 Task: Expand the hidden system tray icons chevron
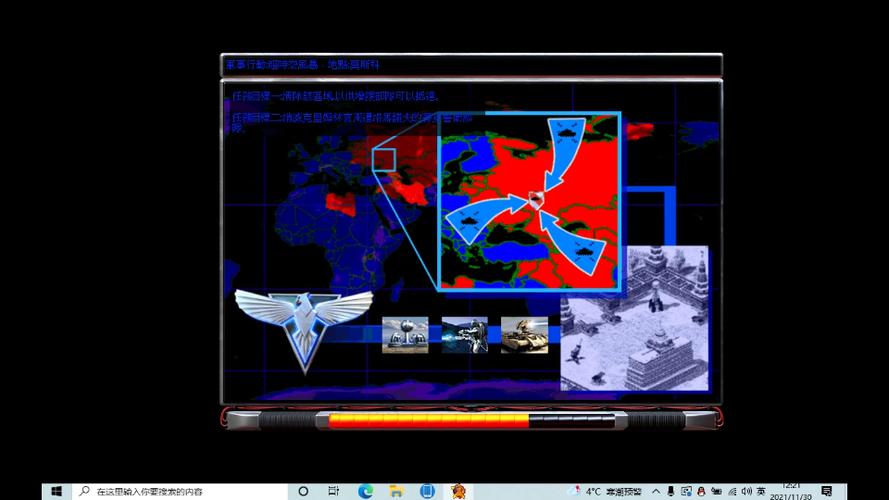click(x=656, y=492)
